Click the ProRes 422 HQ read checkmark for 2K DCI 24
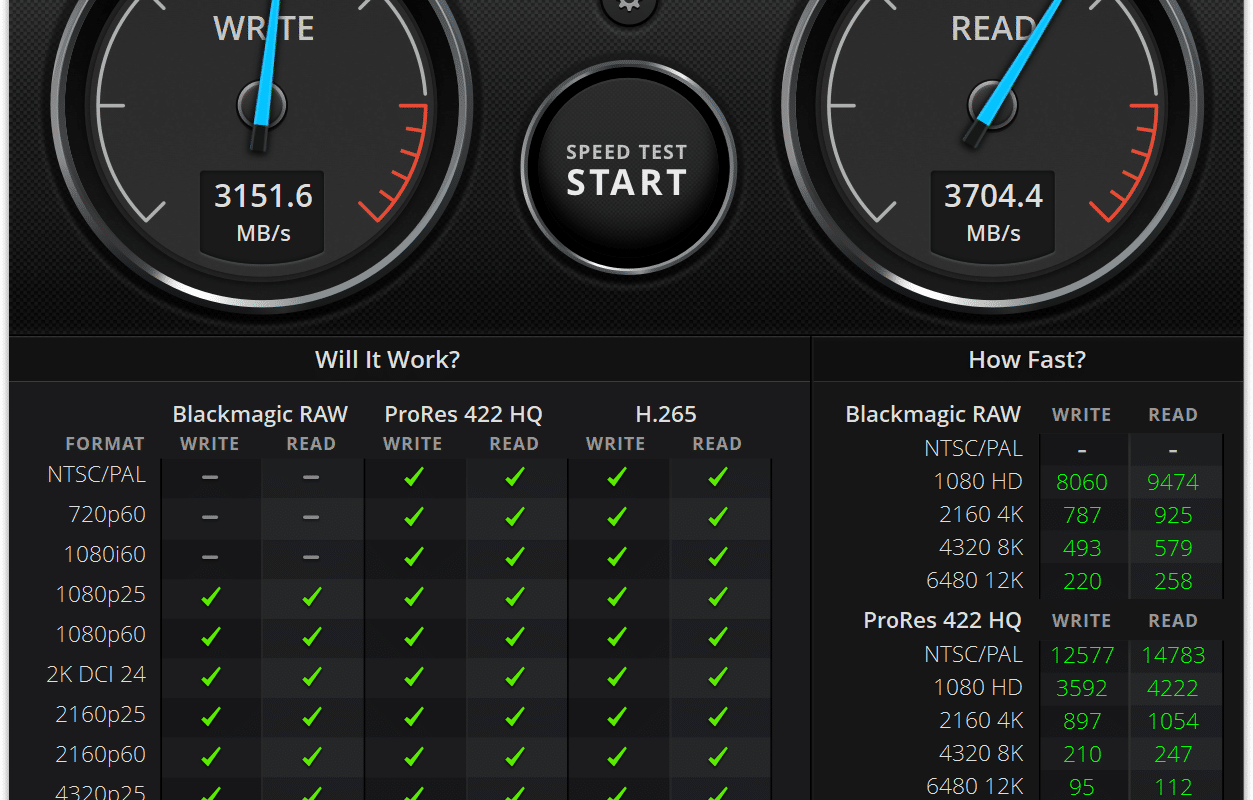Screen dimensions: 1253x800 (x=514, y=677)
